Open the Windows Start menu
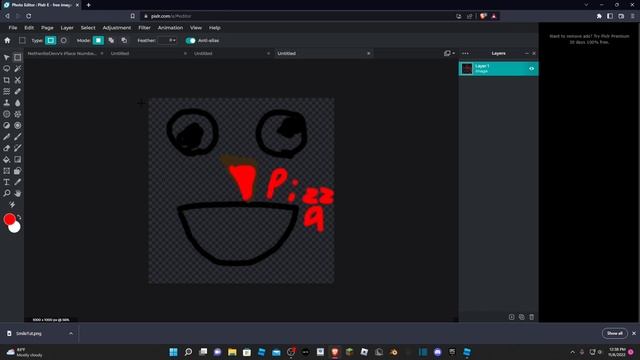The image size is (640, 360). 173,352
